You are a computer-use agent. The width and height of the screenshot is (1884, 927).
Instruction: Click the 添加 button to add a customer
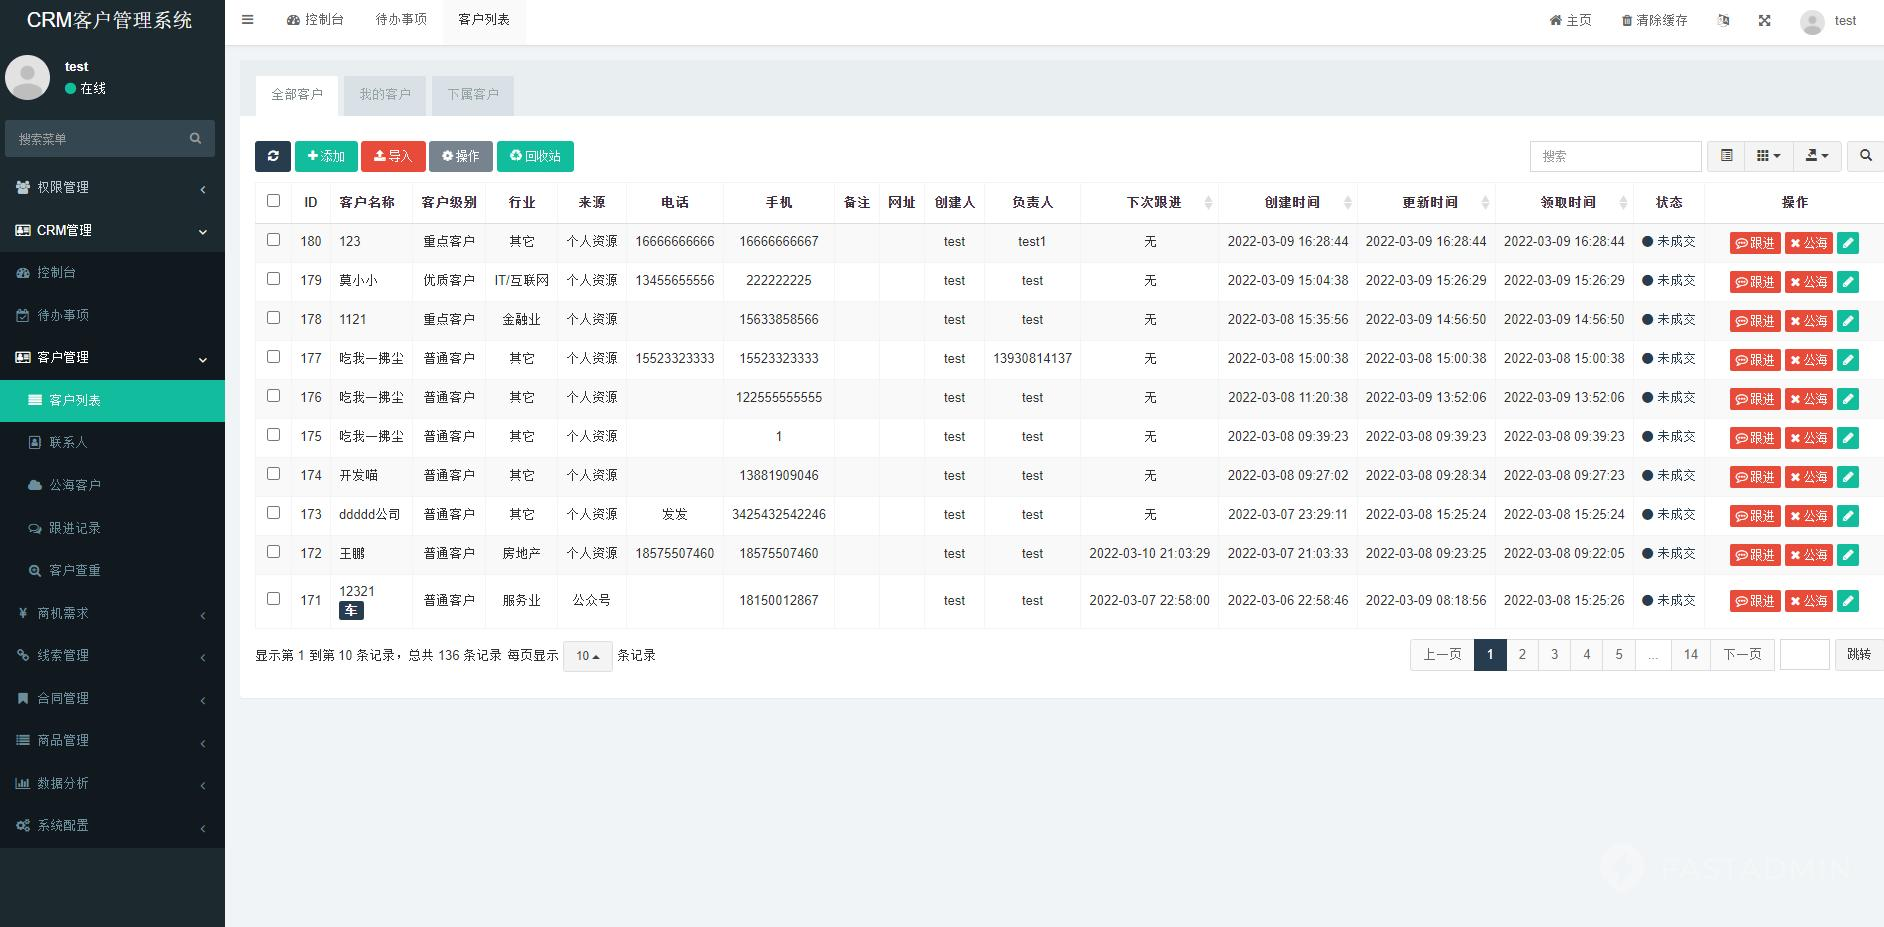326,156
